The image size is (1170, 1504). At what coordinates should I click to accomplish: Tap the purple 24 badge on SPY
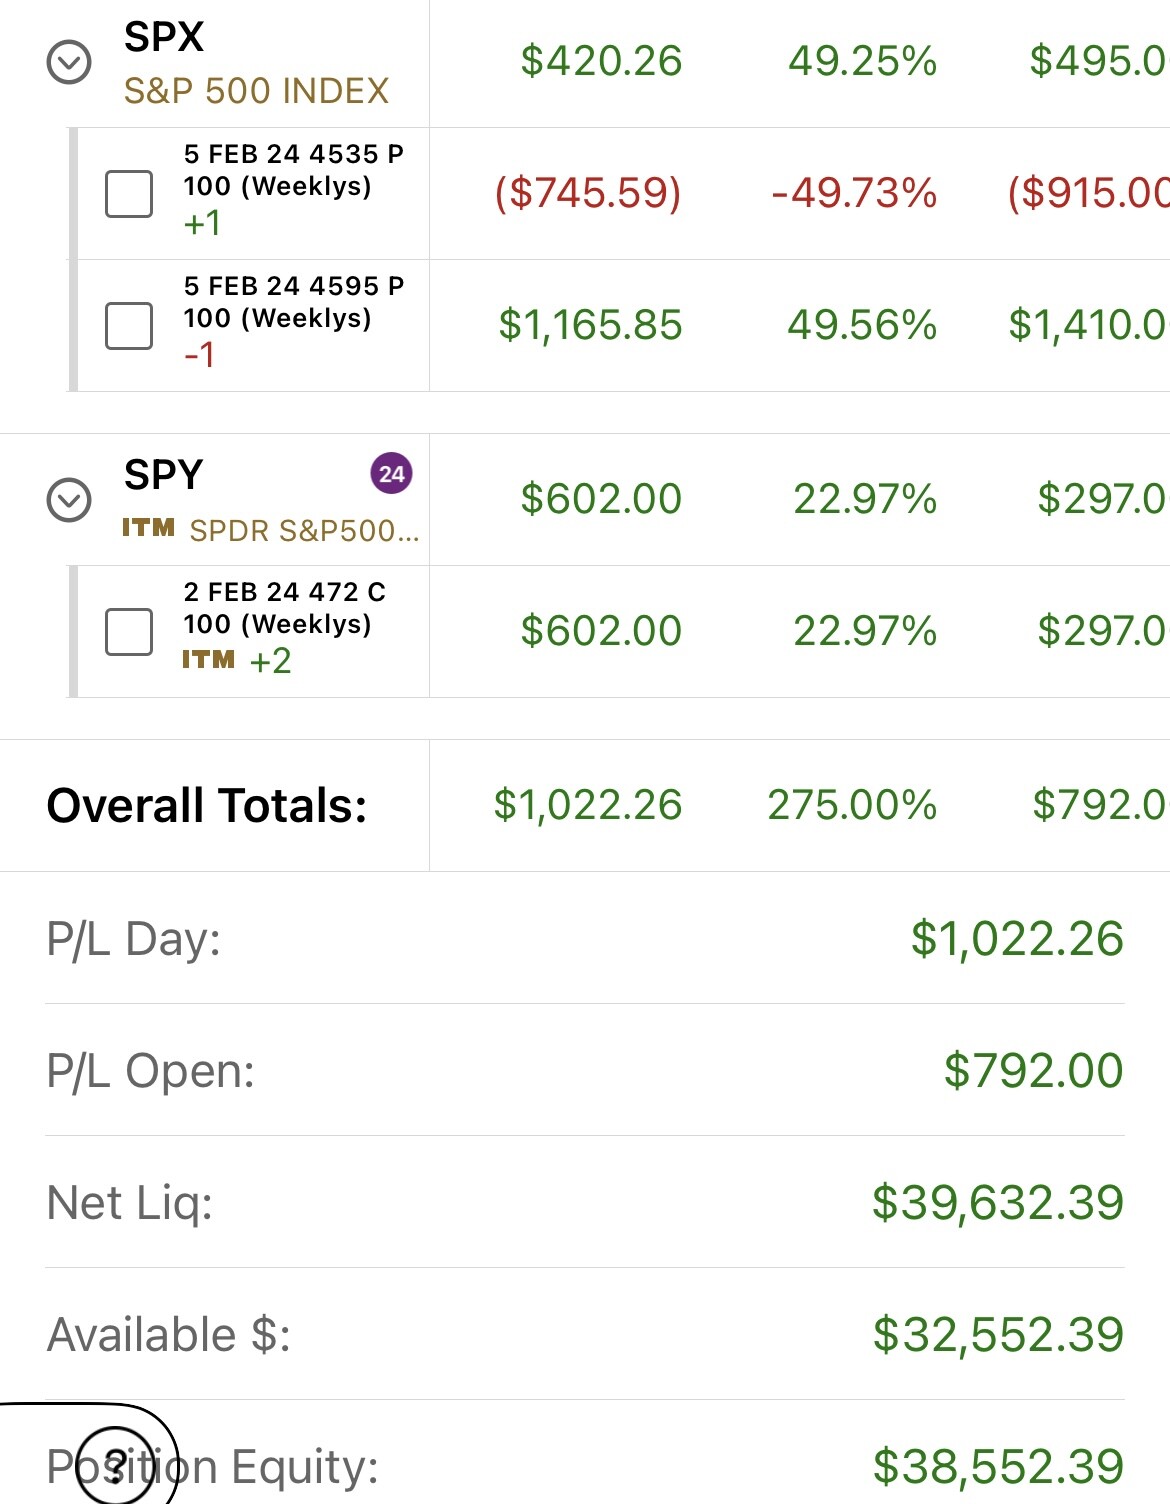coord(391,474)
